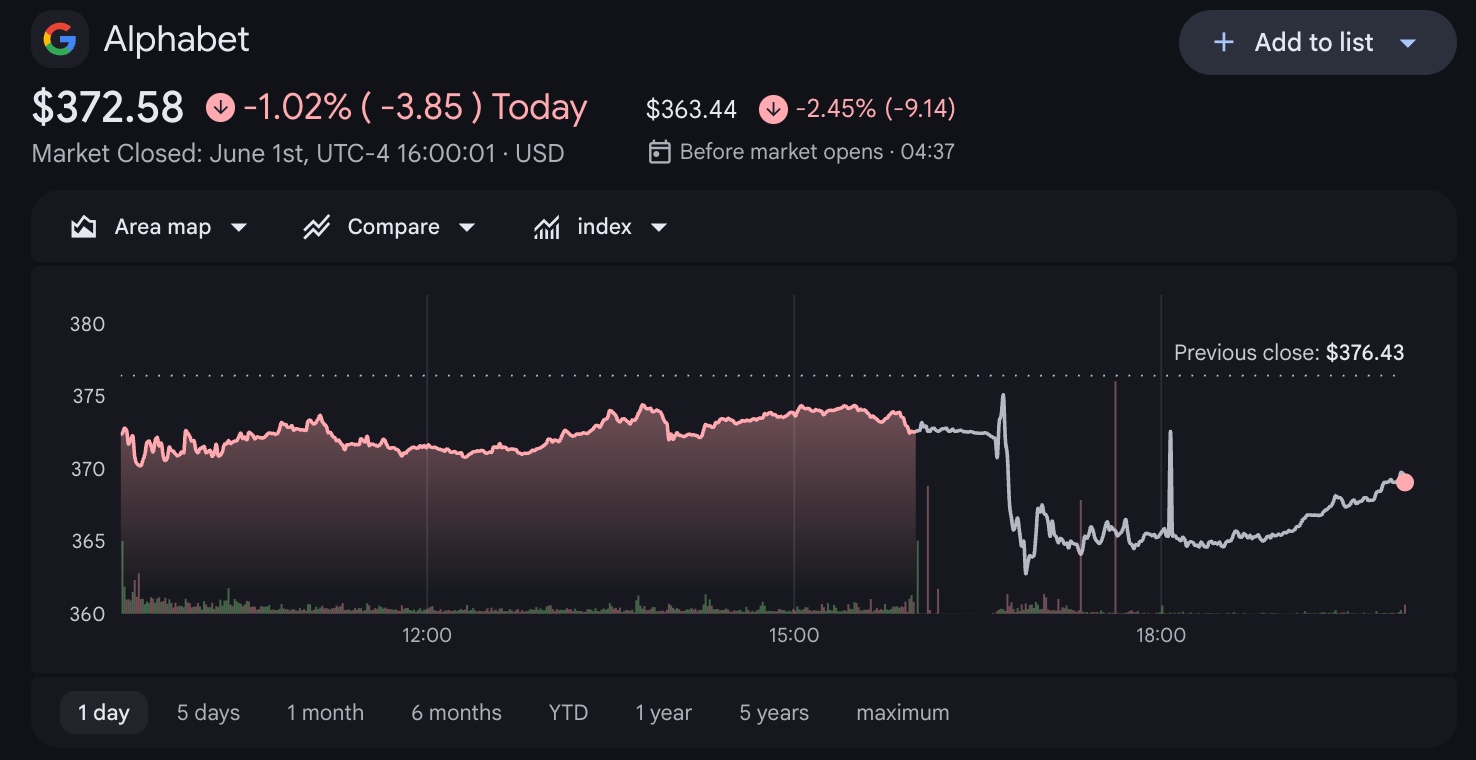Select the YTD time range
The height and width of the screenshot is (760, 1476).
[568, 713]
